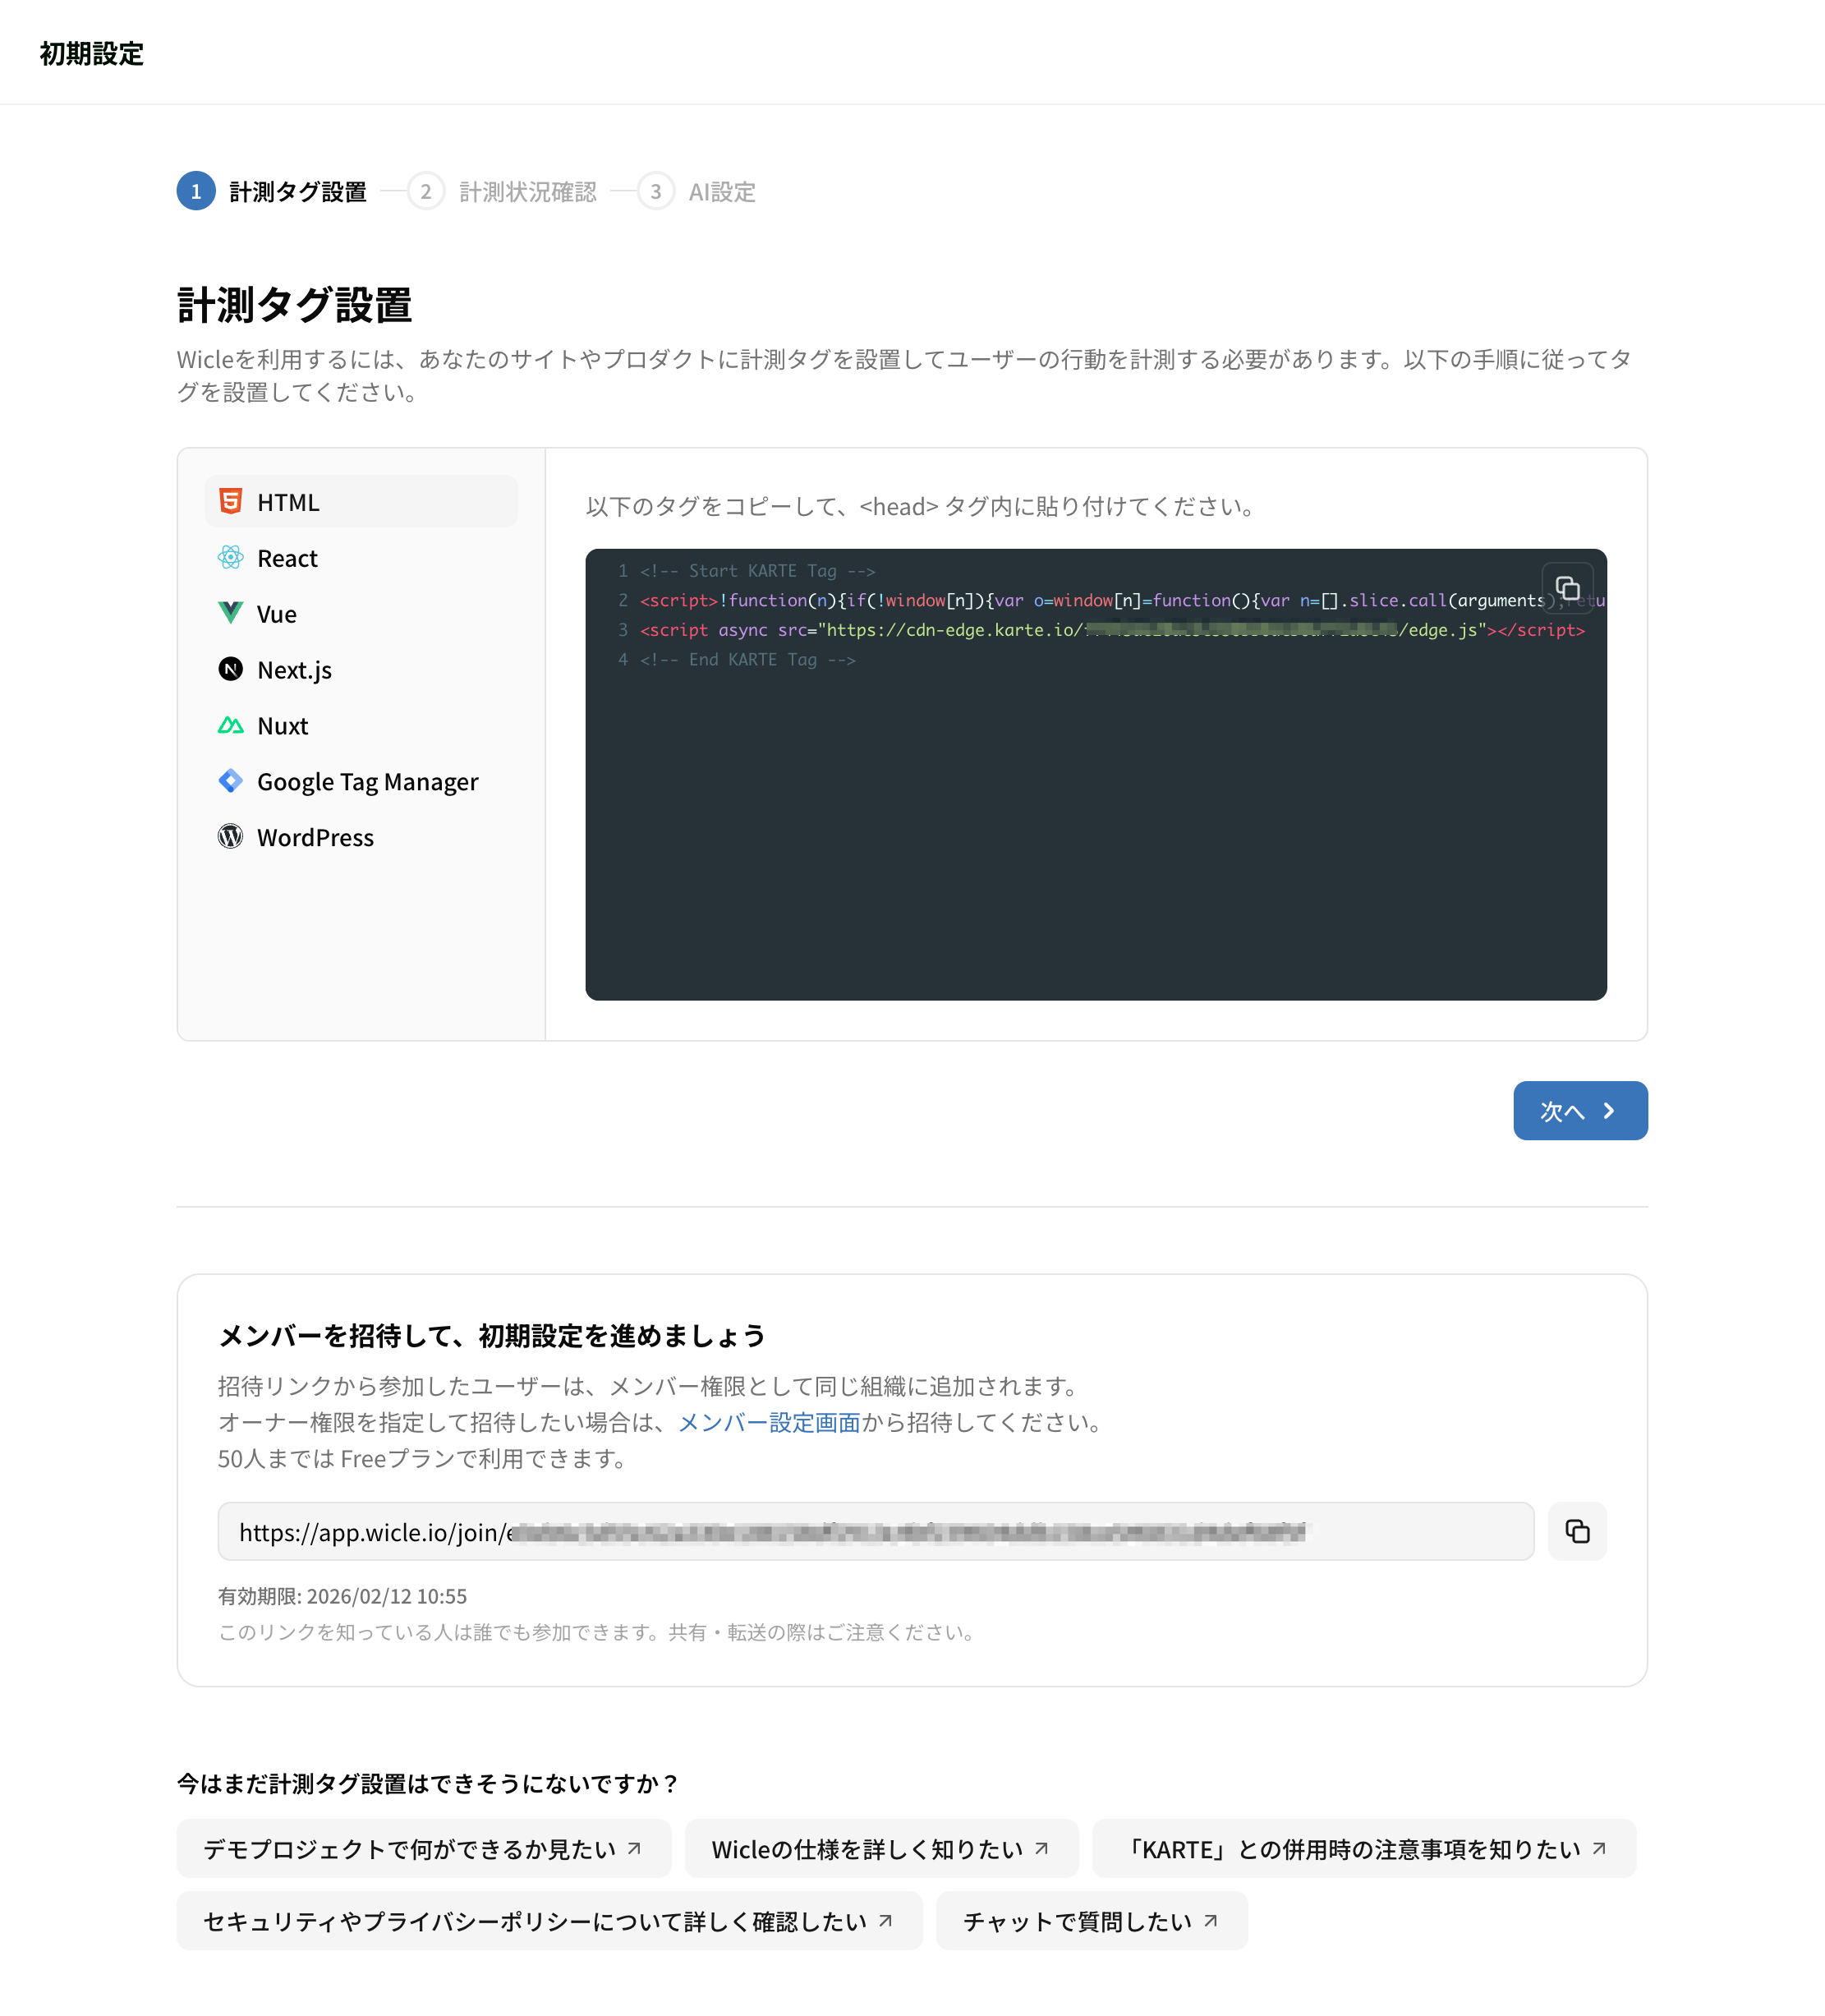Select the Google Tag Manager icon

[230, 781]
